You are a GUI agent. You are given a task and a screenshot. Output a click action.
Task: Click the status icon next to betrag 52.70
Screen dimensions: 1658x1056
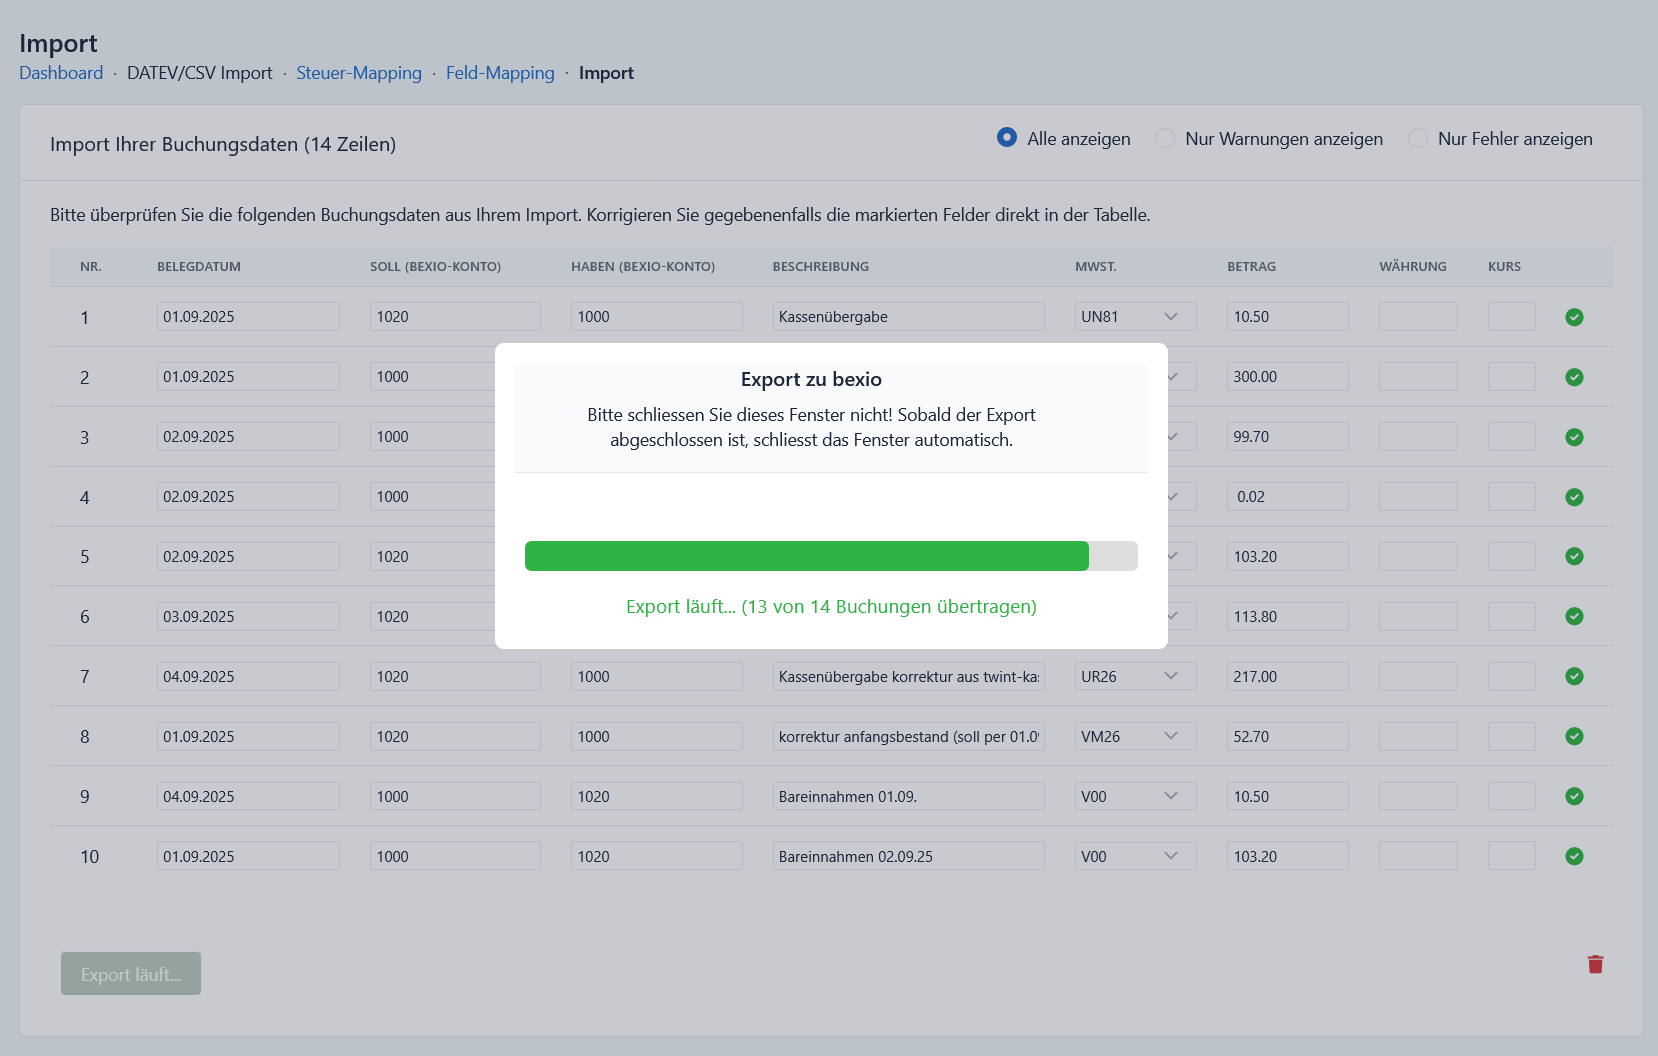pyautogui.click(x=1575, y=736)
